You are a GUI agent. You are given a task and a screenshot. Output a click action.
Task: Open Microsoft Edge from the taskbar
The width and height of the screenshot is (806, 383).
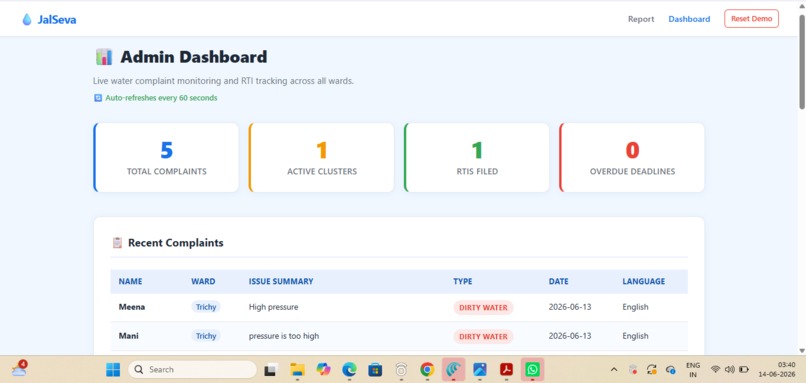(x=350, y=369)
